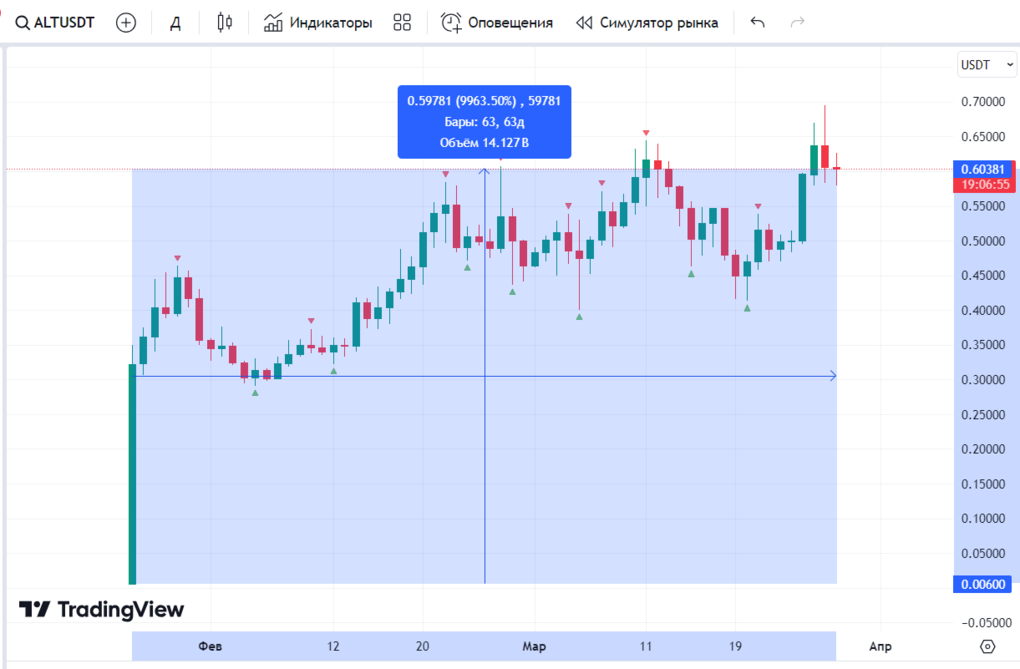Open the daily timeframe selector

point(175,22)
